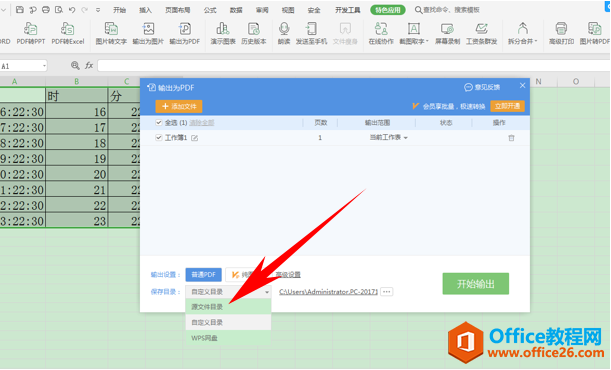
Task: Click the save icon in quick access toolbar
Action: (19, 10)
